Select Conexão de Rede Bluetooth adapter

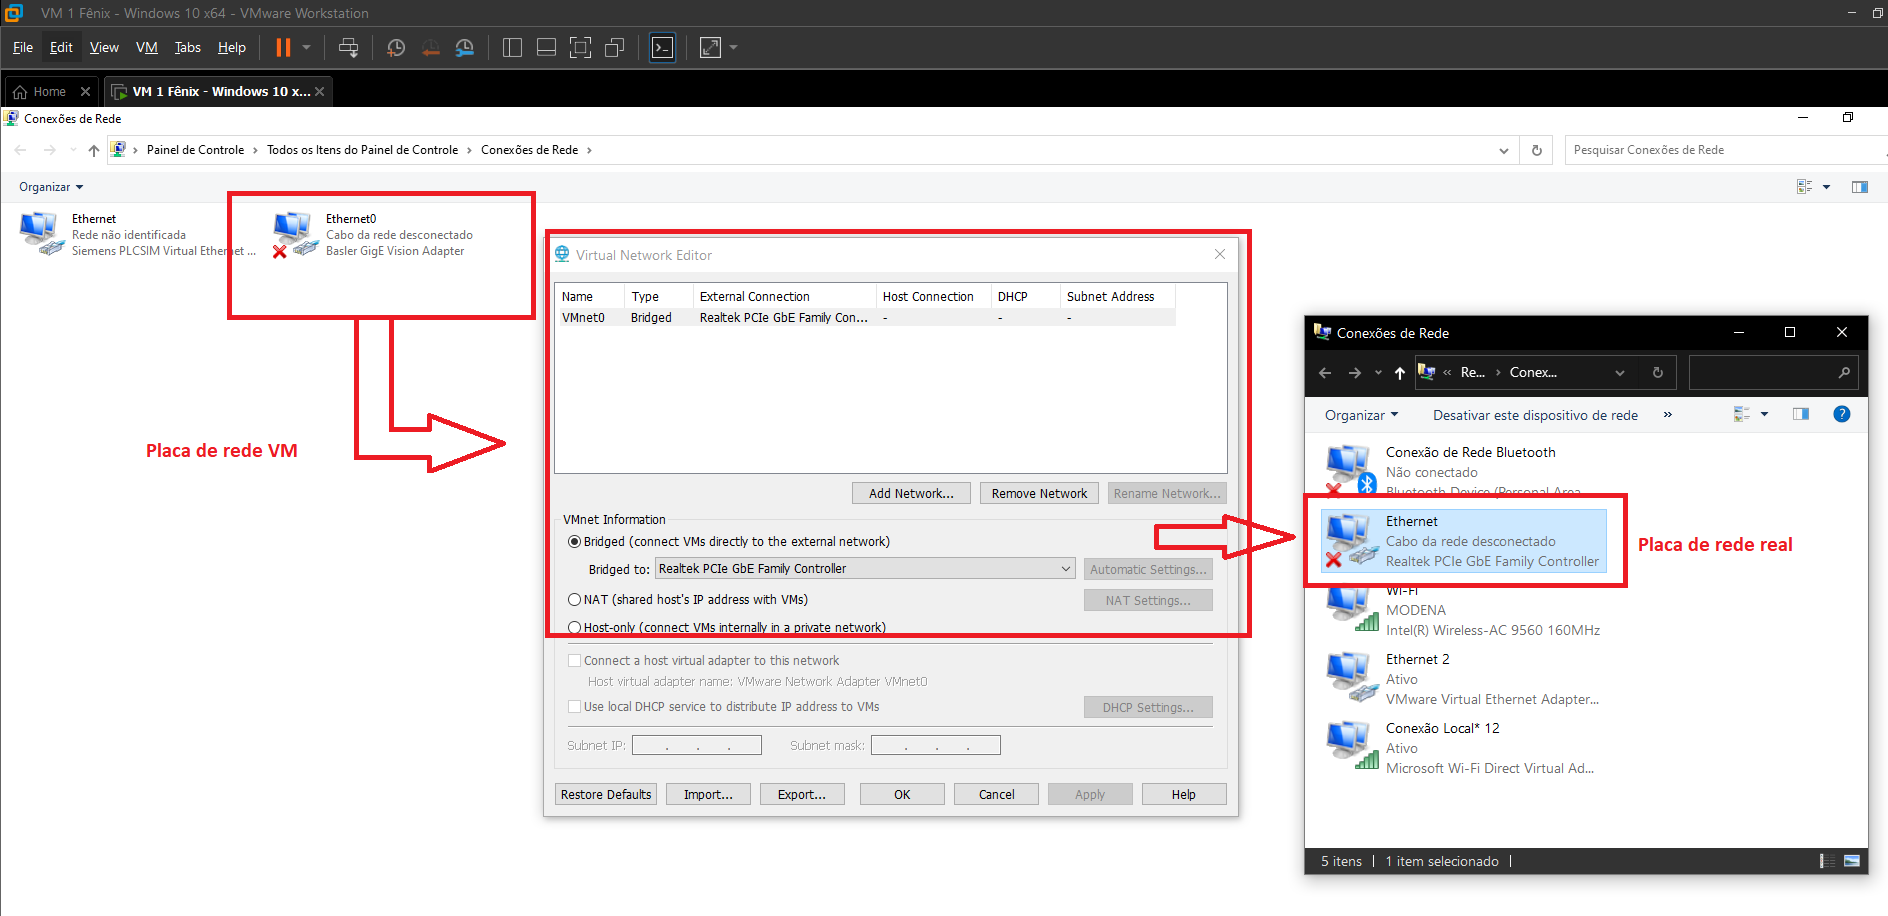coord(1464,469)
